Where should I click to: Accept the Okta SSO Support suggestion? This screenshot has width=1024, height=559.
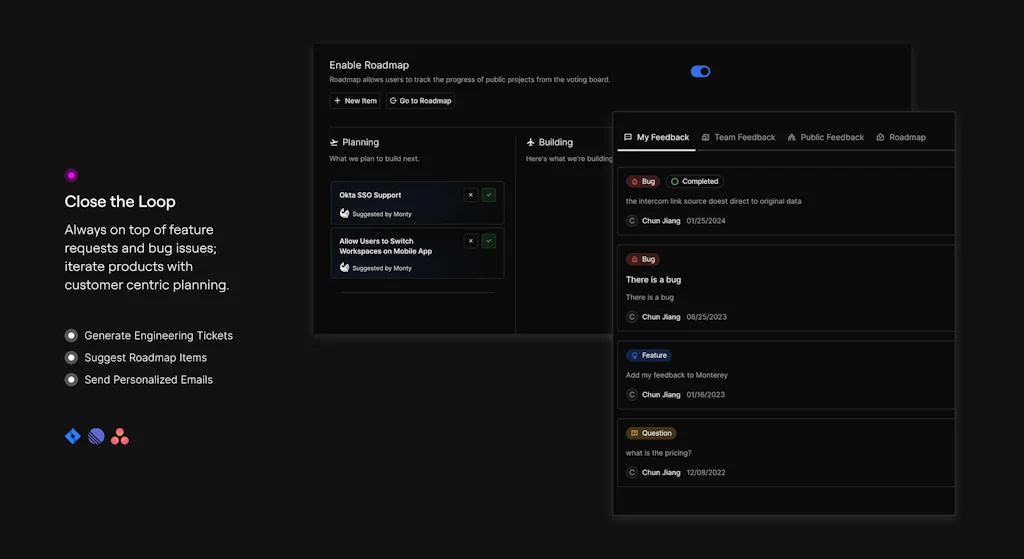click(488, 195)
